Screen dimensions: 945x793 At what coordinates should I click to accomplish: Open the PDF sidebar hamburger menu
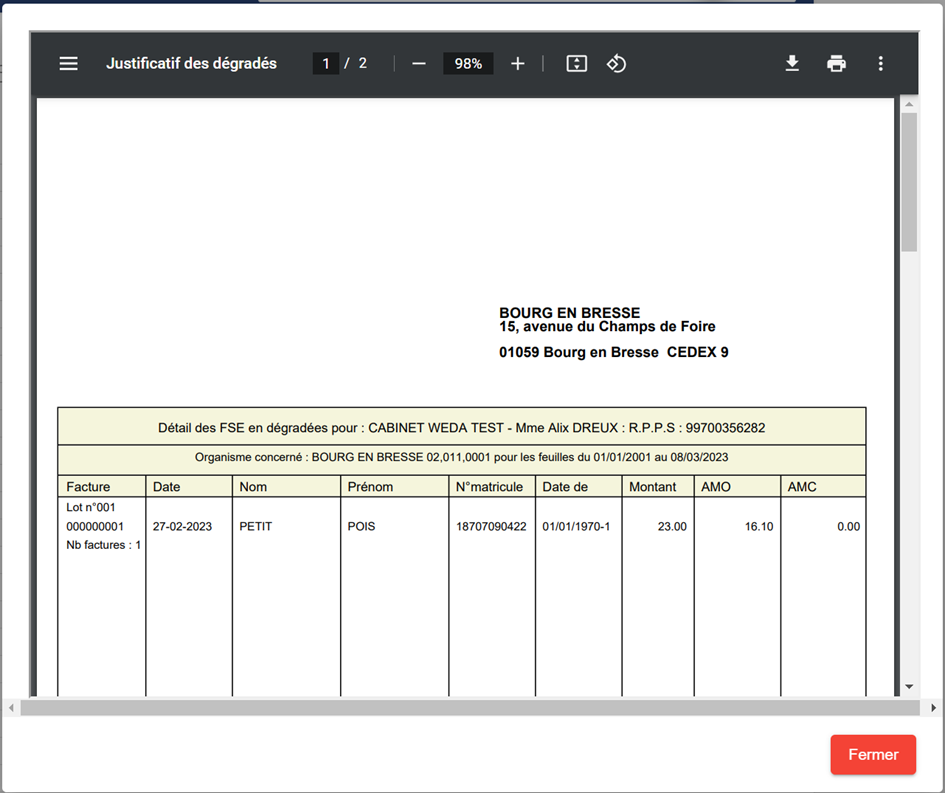click(68, 64)
